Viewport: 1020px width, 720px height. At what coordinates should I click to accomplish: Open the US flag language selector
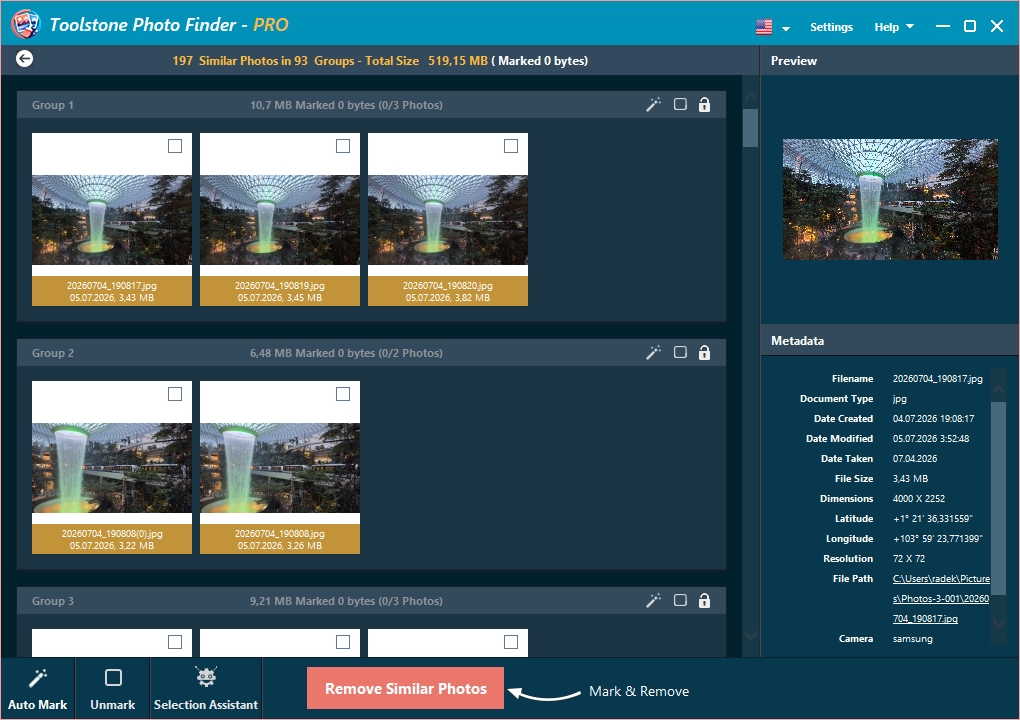(x=764, y=27)
